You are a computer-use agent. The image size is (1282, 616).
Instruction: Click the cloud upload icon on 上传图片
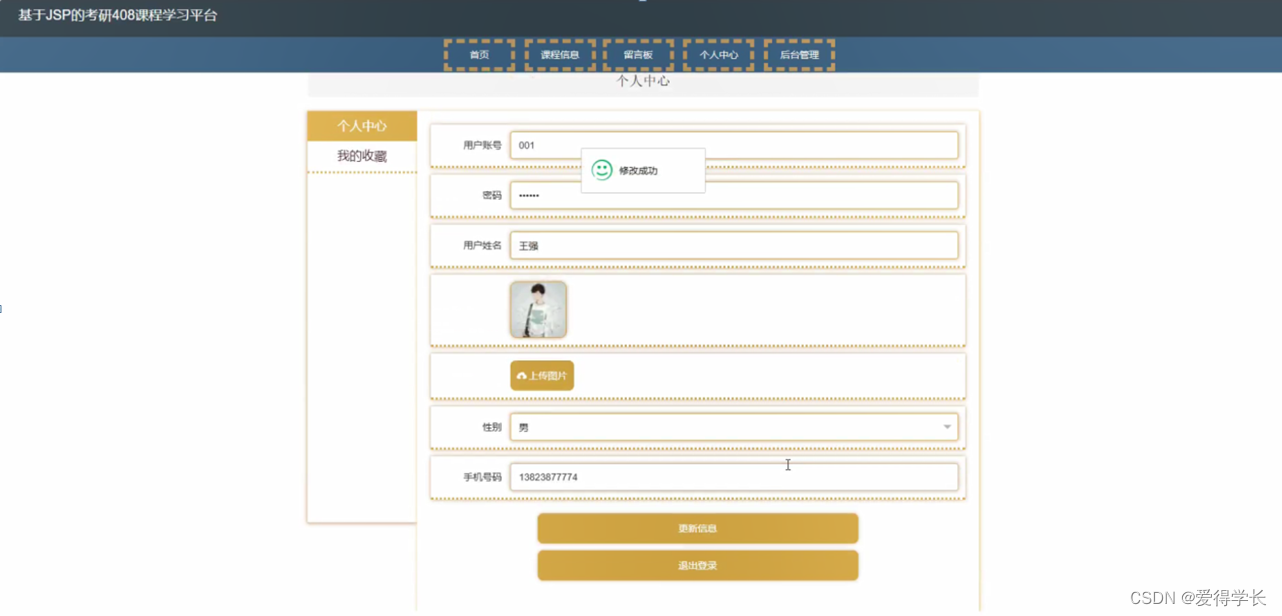[x=521, y=375]
